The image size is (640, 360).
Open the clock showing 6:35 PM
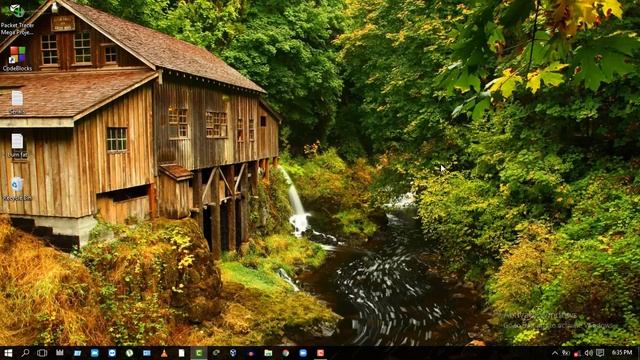pos(622,353)
